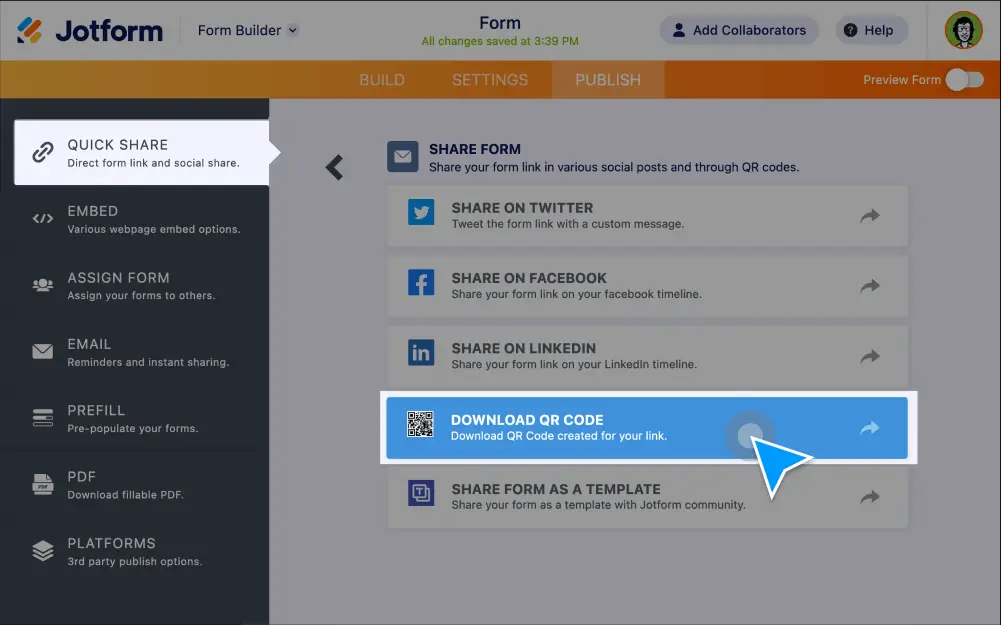The width and height of the screenshot is (1001, 625).
Task: Switch to the Build tab
Action: click(x=382, y=80)
